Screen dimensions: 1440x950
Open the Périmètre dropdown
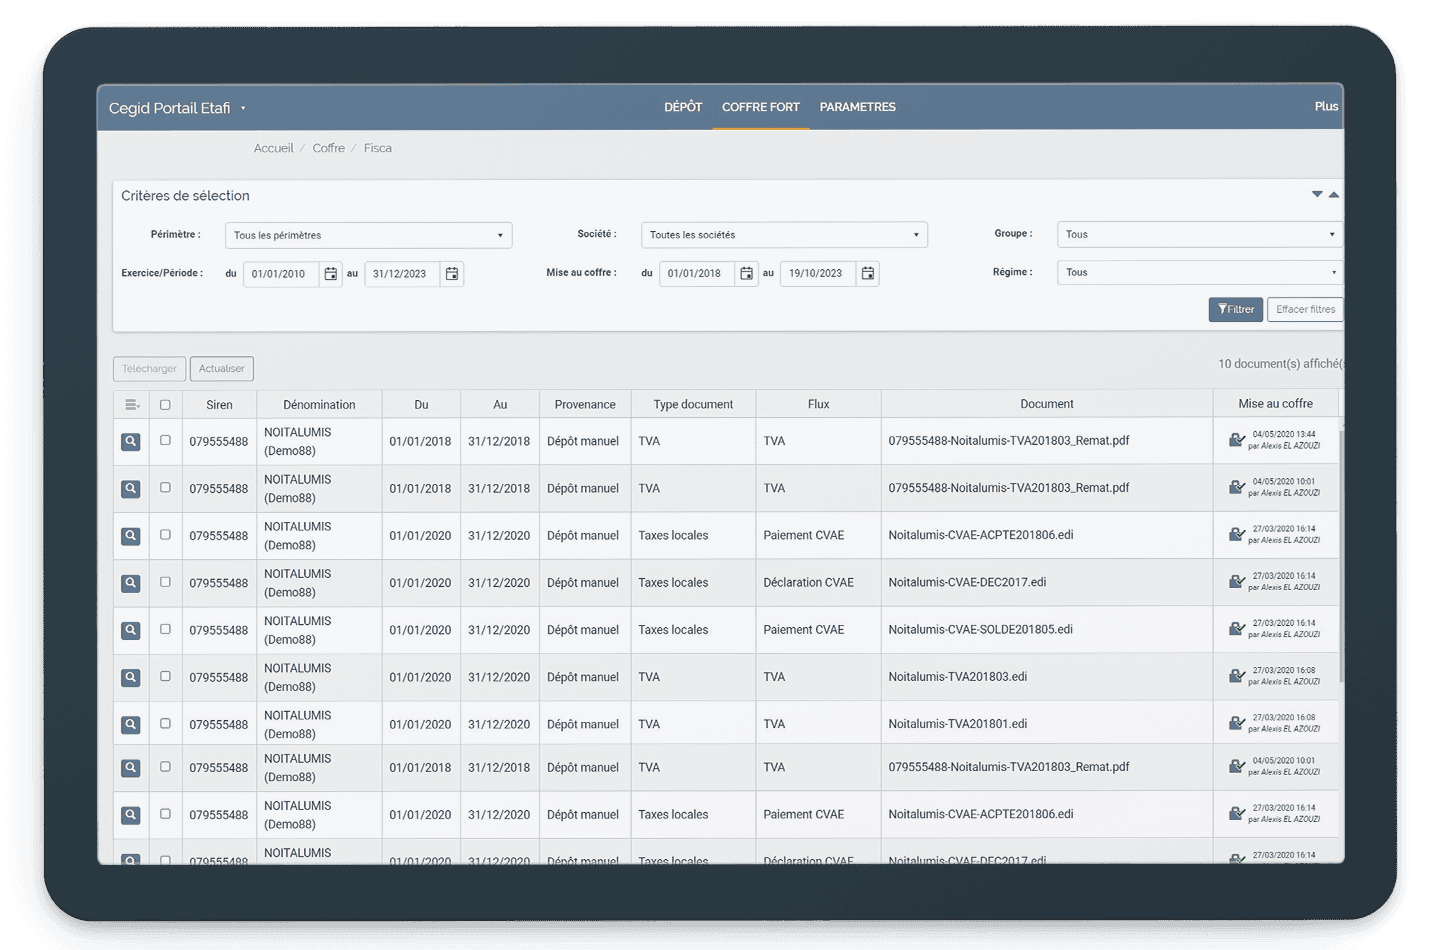(x=368, y=235)
